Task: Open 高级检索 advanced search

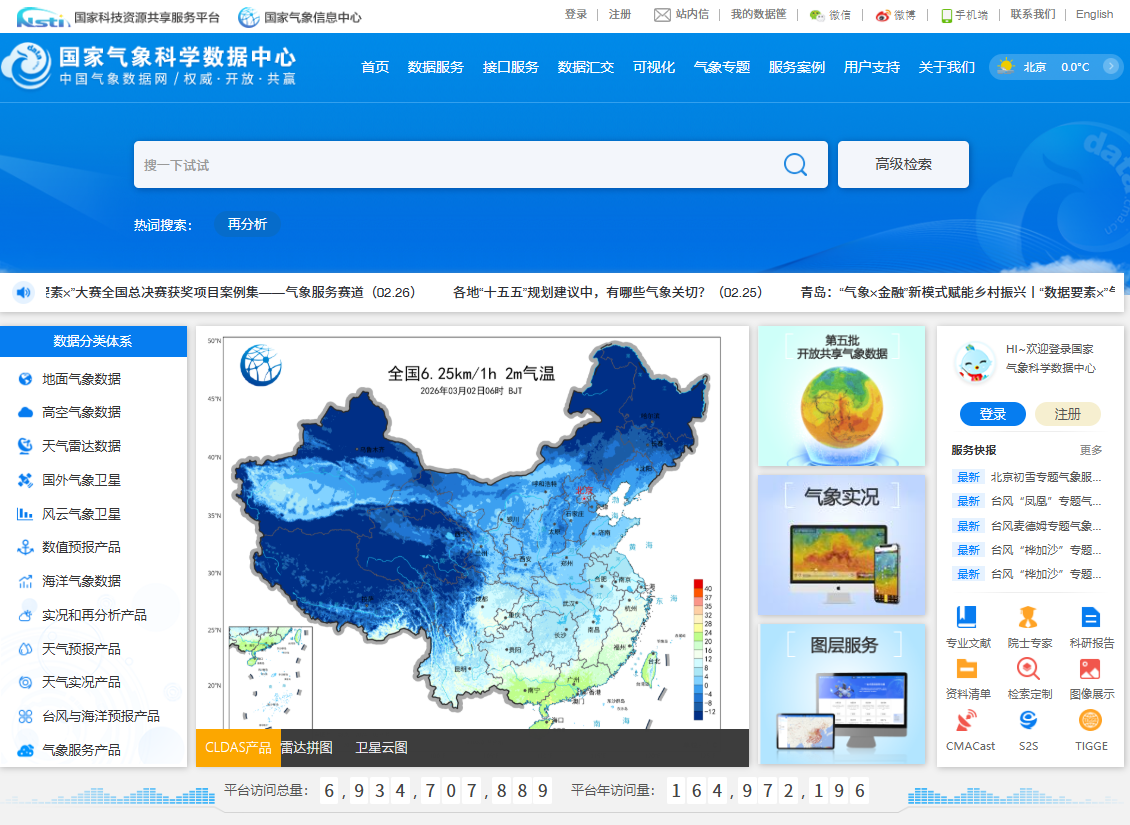Action: (x=902, y=163)
